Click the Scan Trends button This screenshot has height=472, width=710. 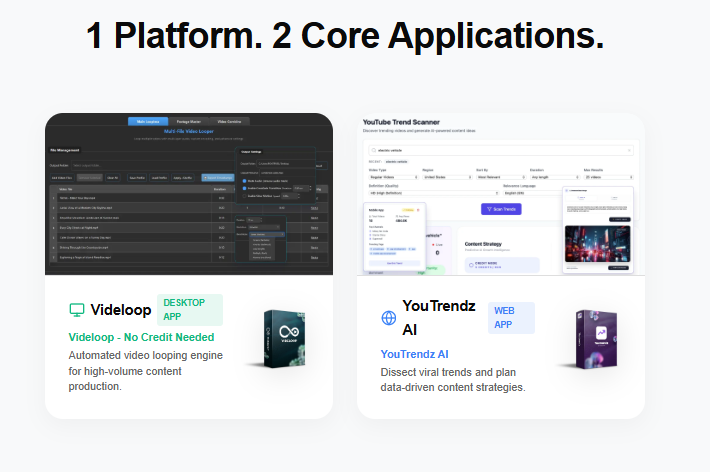pyautogui.click(x=501, y=209)
